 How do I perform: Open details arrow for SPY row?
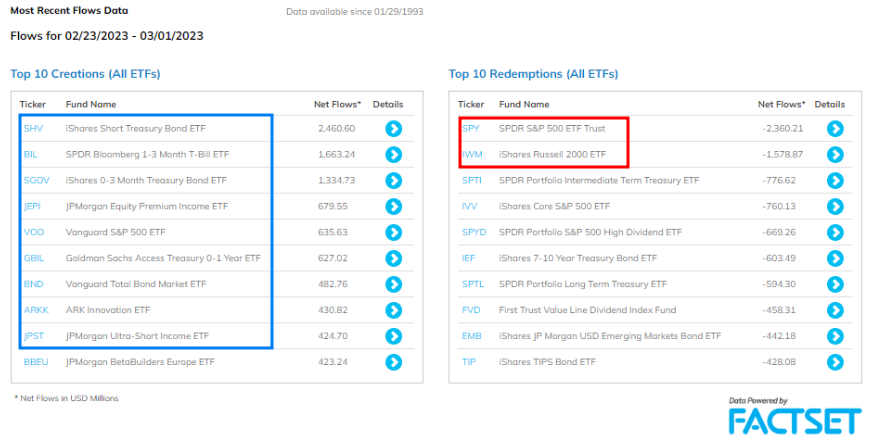tap(835, 129)
